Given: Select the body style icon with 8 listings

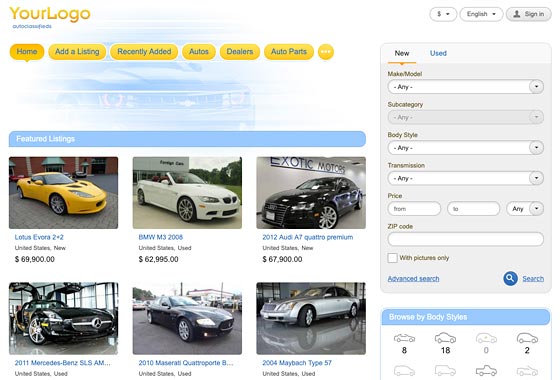Looking at the screenshot, I should (x=404, y=338).
